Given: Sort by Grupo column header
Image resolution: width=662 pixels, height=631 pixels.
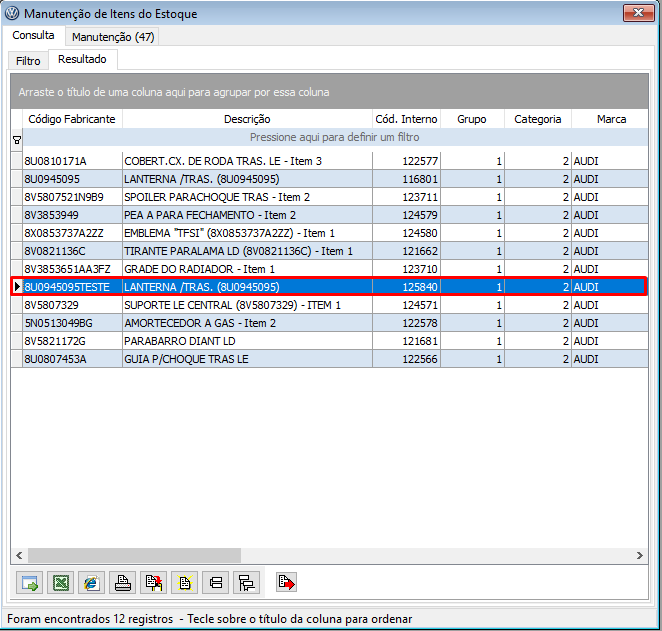Looking at the screenshot, I should [x=472, y=119].
